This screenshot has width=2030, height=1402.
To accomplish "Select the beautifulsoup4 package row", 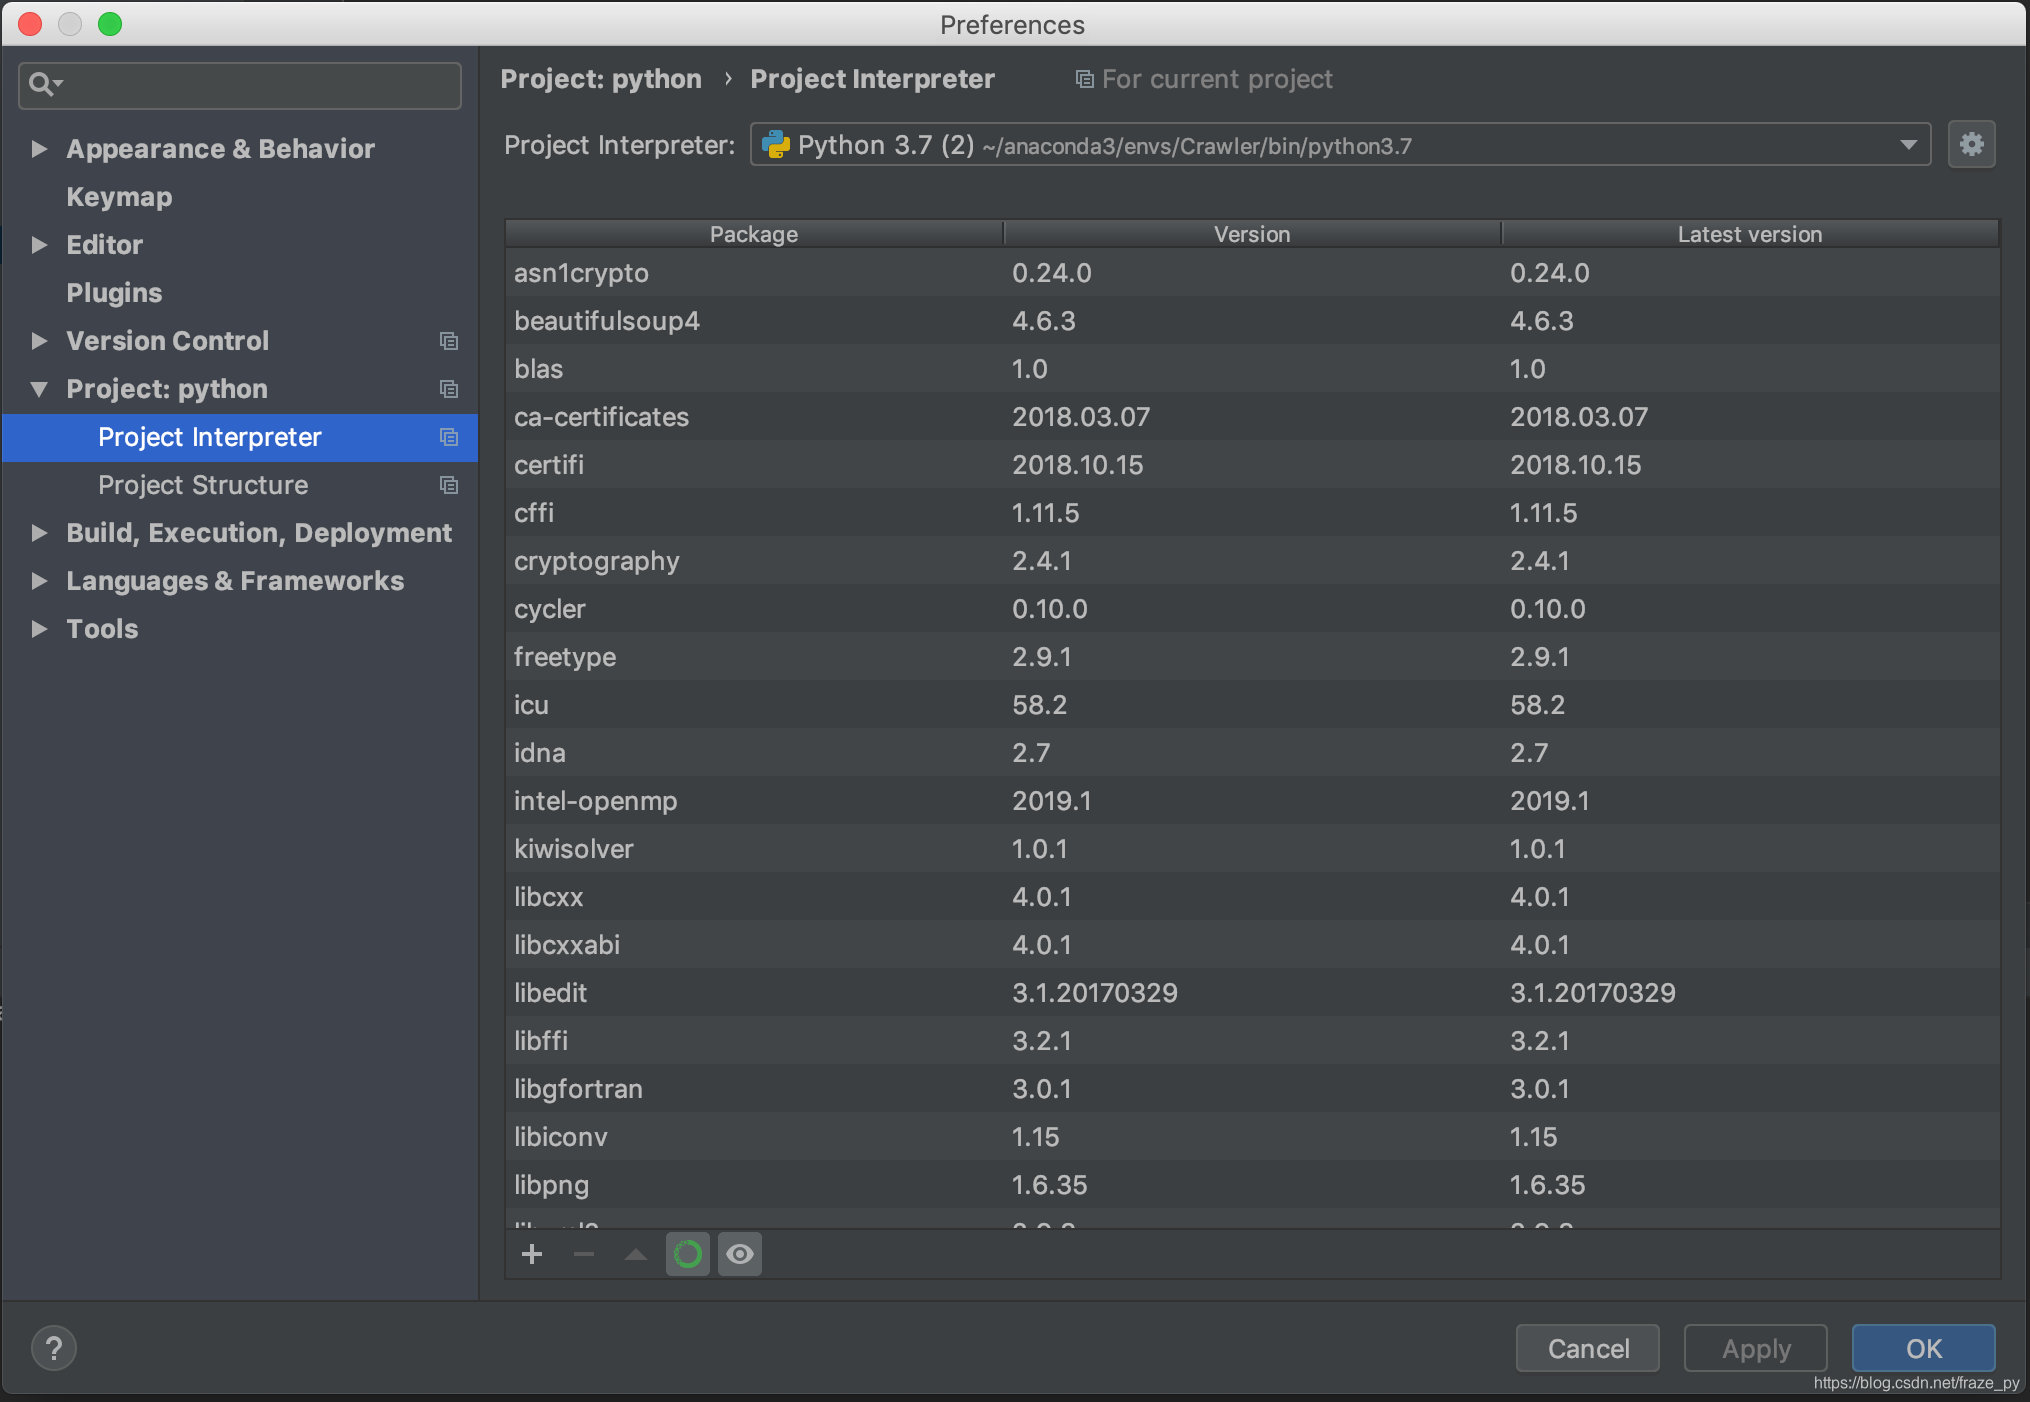I will point(1252,321).
